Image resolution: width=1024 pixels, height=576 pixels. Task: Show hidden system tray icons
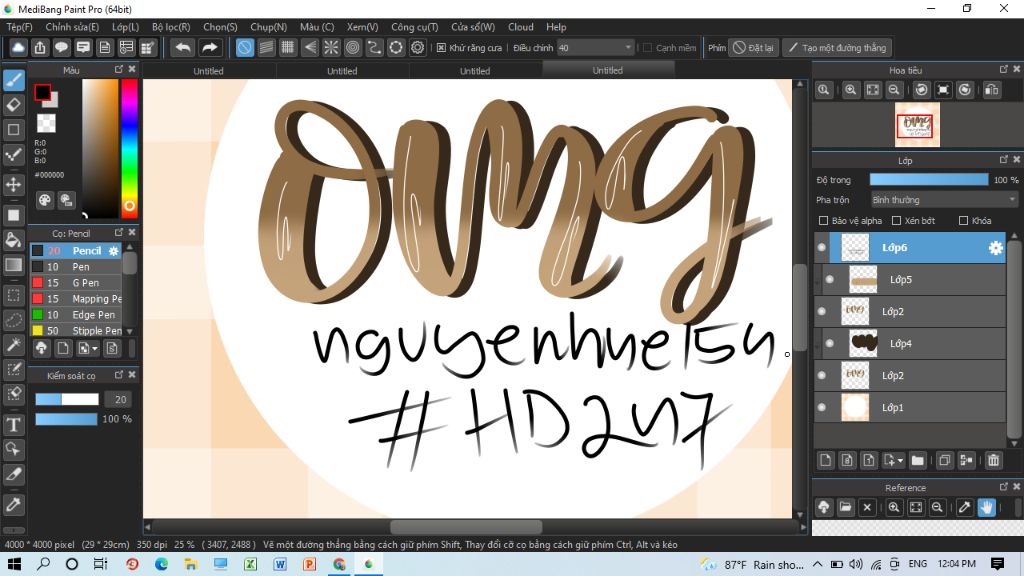818,564
